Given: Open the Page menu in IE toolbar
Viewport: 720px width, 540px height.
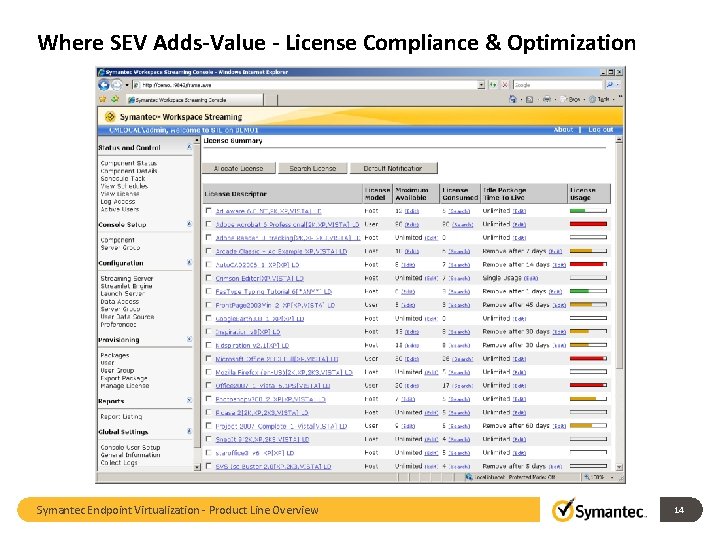Looking at the screenshot, I should [571, 99].
